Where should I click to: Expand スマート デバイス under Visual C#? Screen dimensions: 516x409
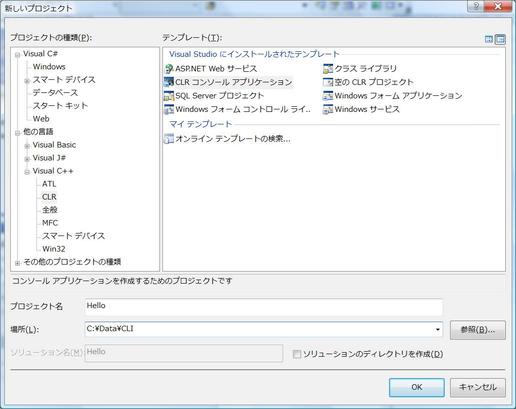point(27,81)
